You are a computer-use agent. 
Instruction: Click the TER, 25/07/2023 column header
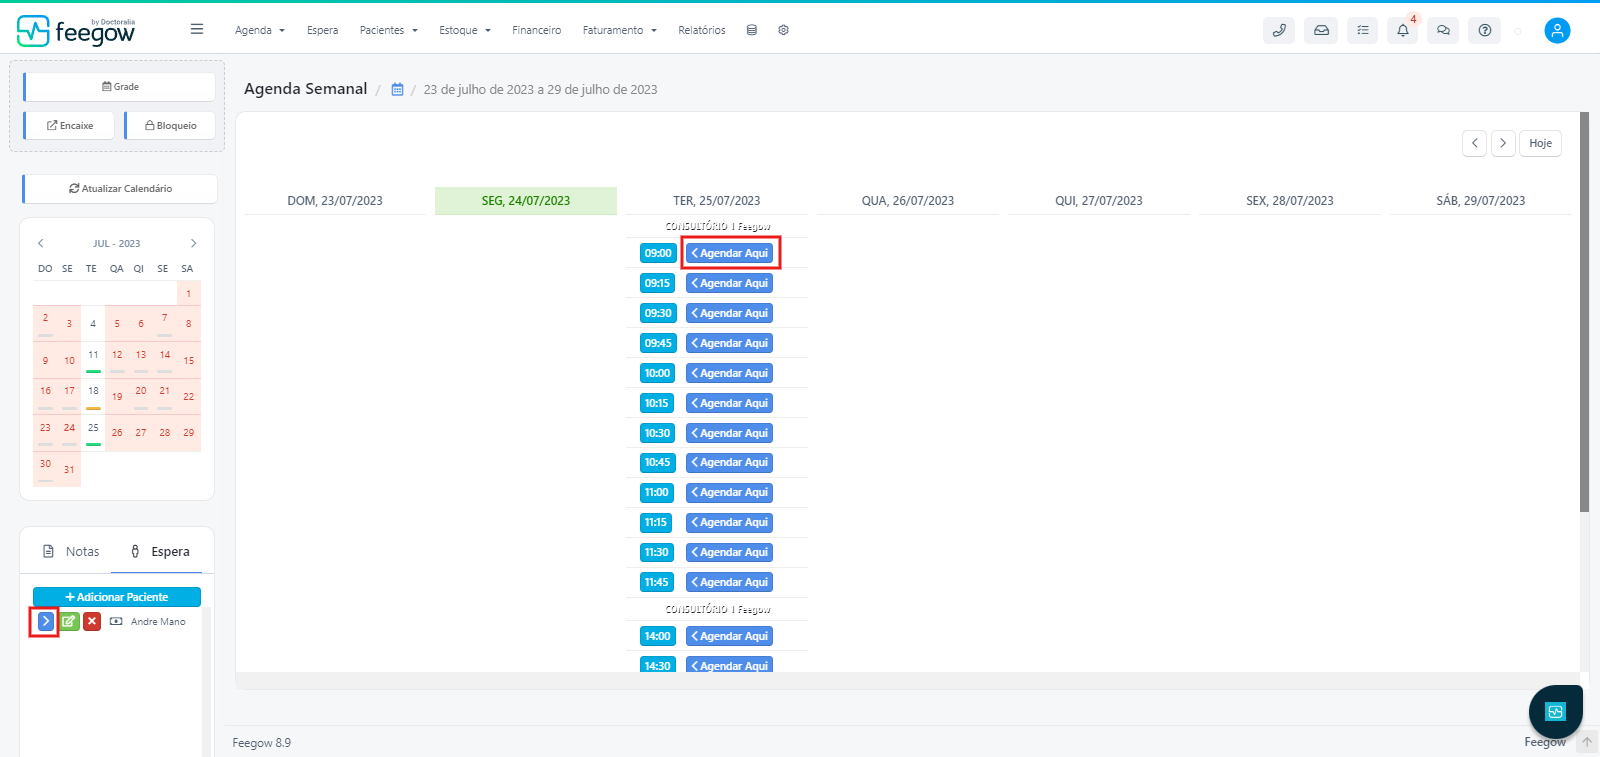[x=717, y=200]
